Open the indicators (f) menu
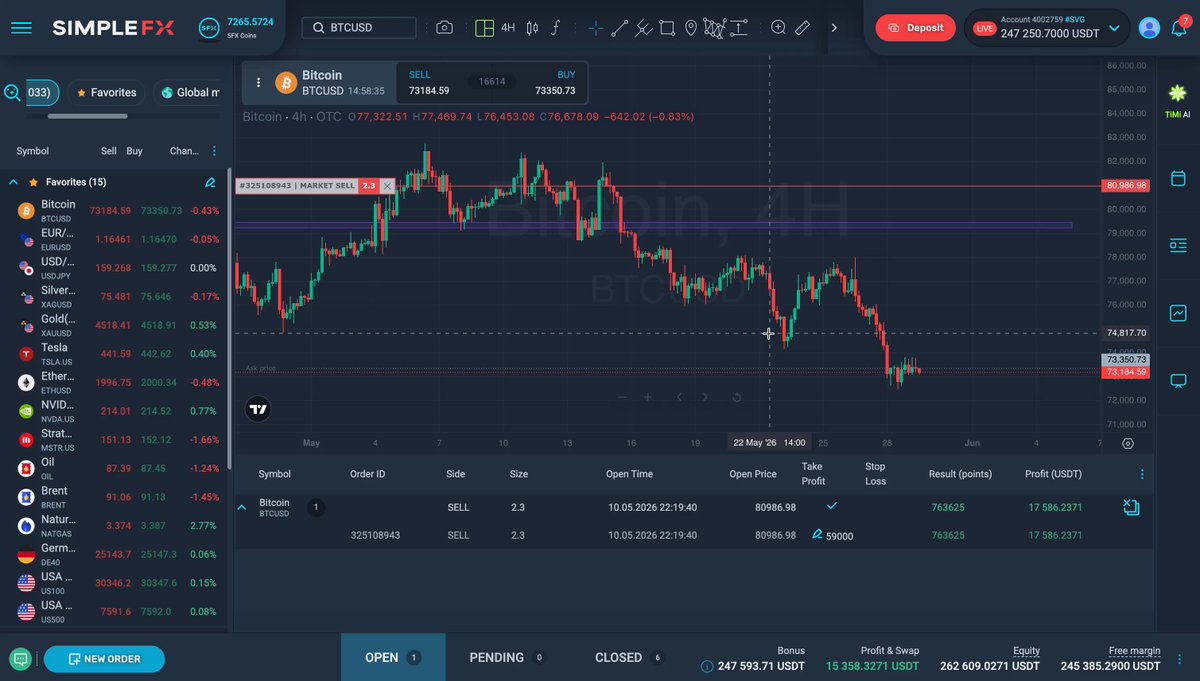Screen dimensions: 1200x681 [x=556, y=28]
